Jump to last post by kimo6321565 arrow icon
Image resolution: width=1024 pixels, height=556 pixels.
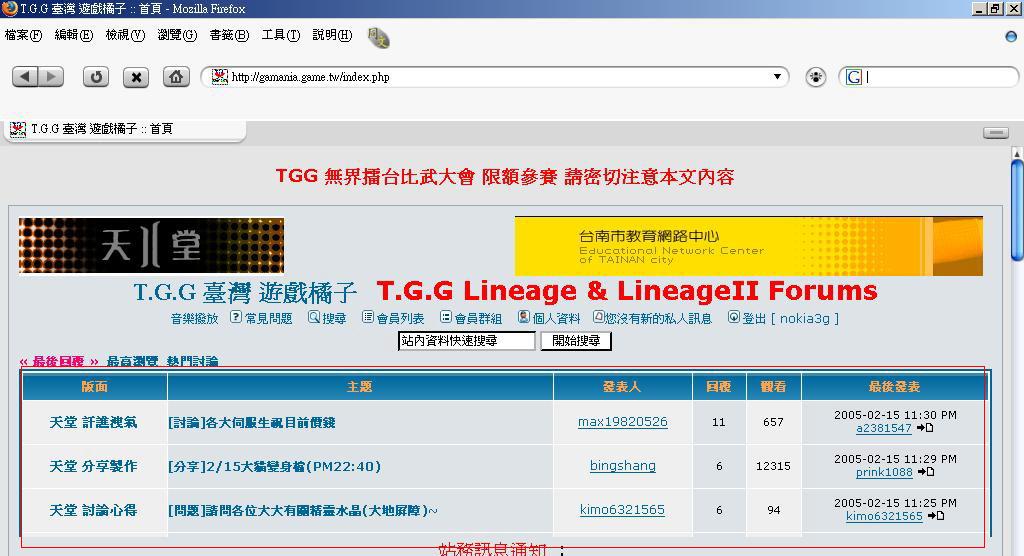coord(936,515)
